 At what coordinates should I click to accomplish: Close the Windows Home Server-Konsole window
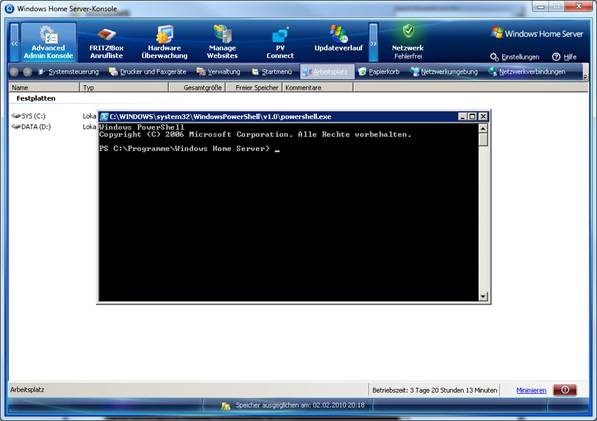tap(578, 6)
